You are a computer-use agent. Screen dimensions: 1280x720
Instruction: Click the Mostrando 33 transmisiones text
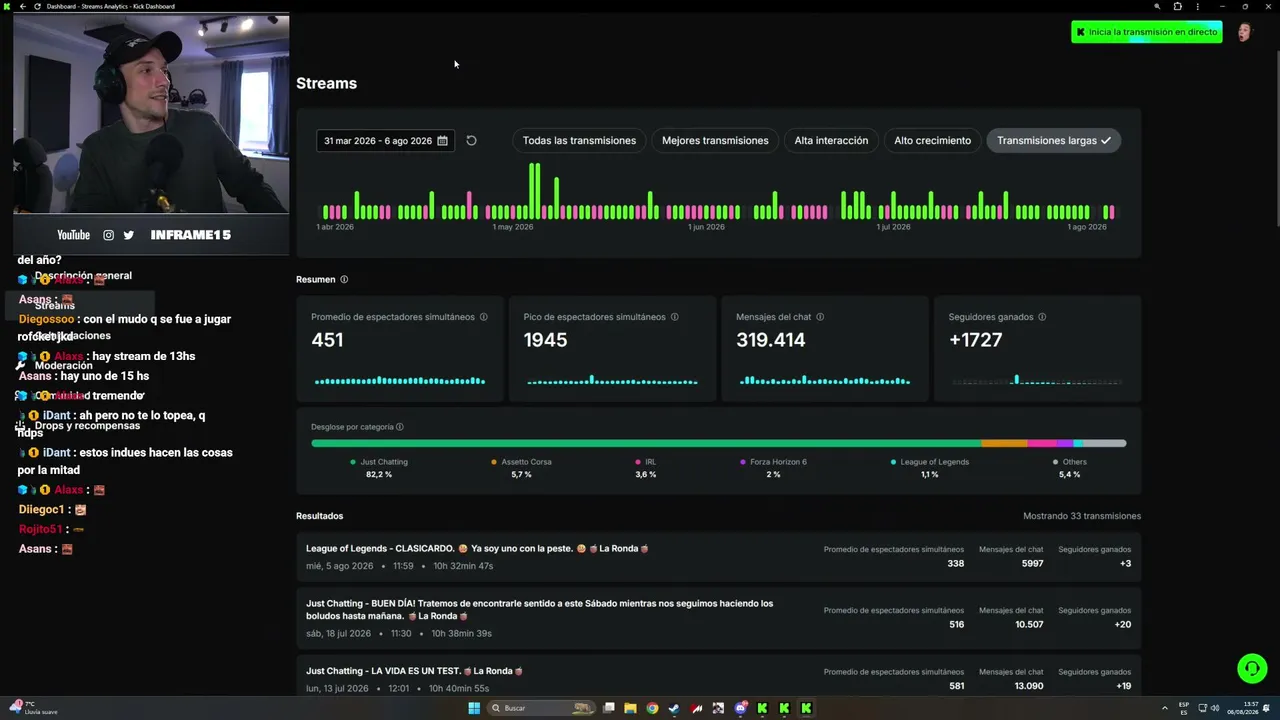[x=1082, y=516]
